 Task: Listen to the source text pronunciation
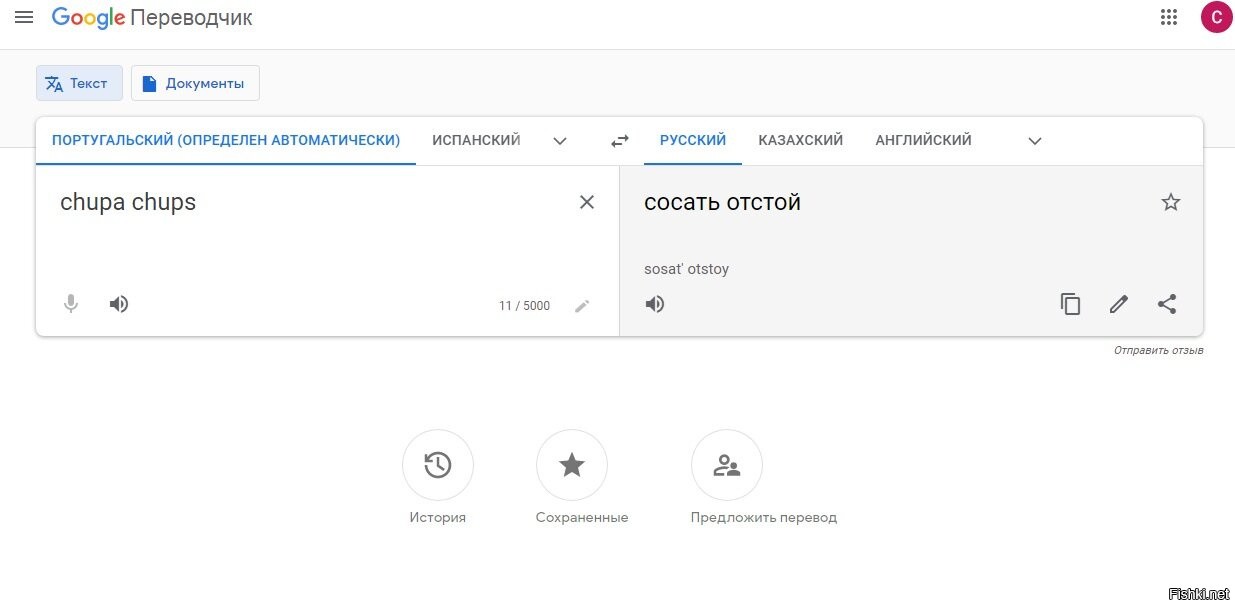(x=119, y=304)
